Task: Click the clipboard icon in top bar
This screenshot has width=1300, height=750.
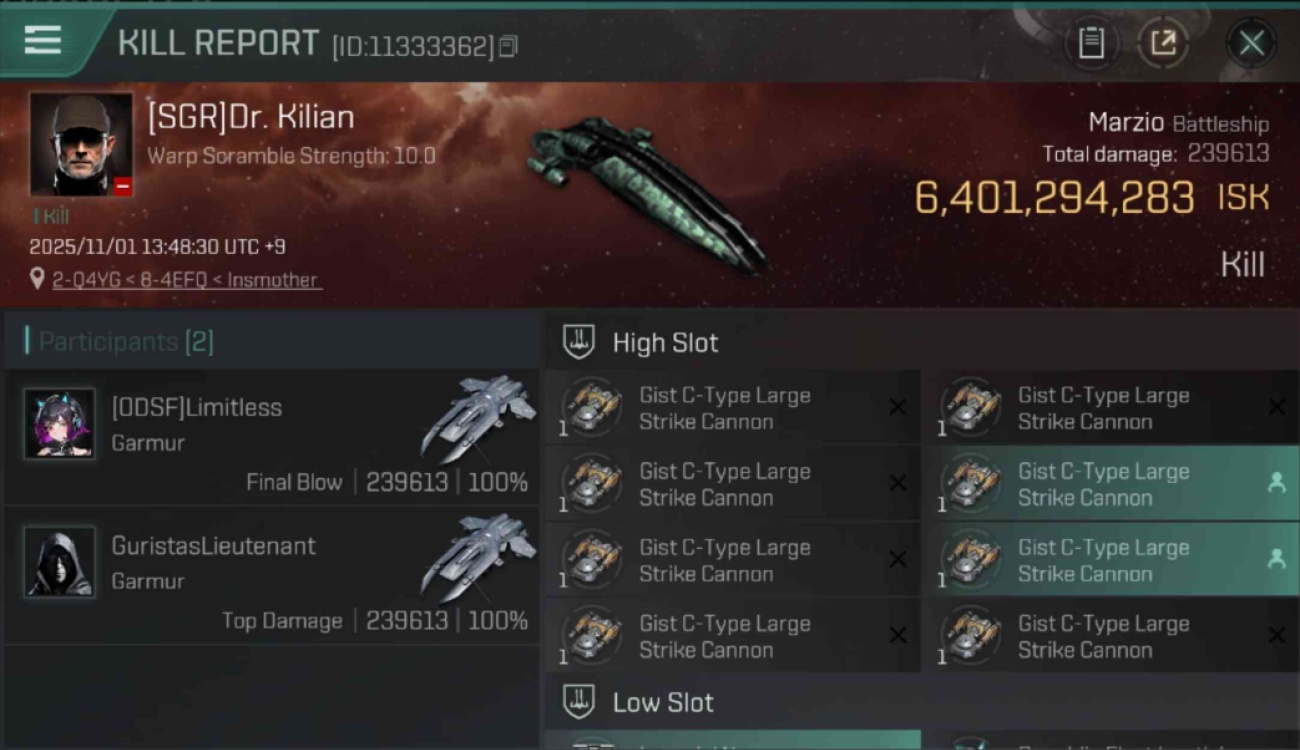Action: 1091,43
